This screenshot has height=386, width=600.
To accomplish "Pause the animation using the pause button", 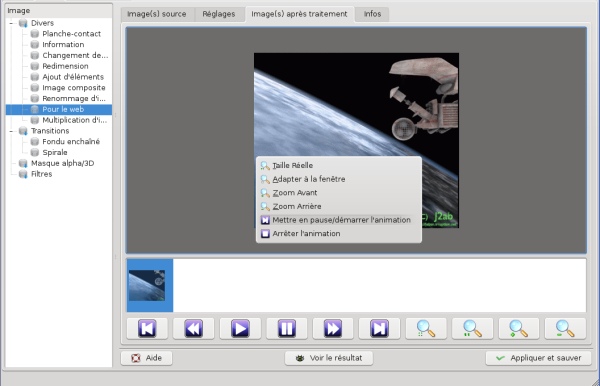I will (287, 329).
